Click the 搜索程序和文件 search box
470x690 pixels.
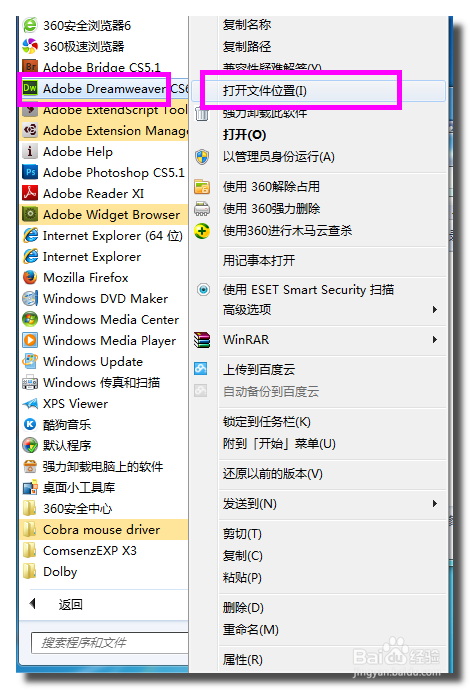click(110, 643)
